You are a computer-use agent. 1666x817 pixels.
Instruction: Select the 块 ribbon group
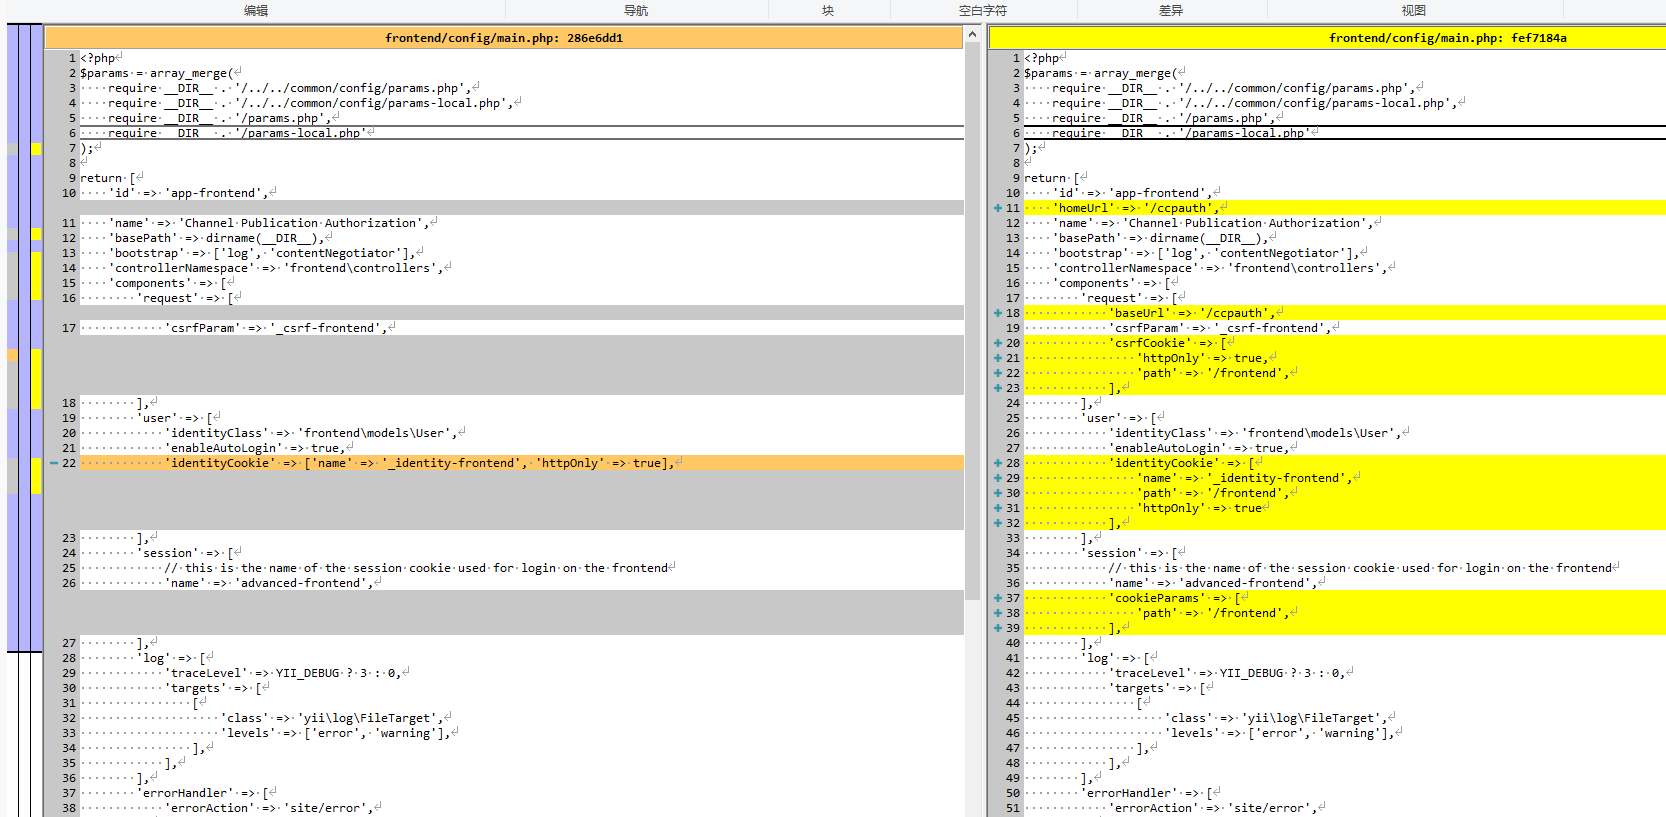[828, 11]
